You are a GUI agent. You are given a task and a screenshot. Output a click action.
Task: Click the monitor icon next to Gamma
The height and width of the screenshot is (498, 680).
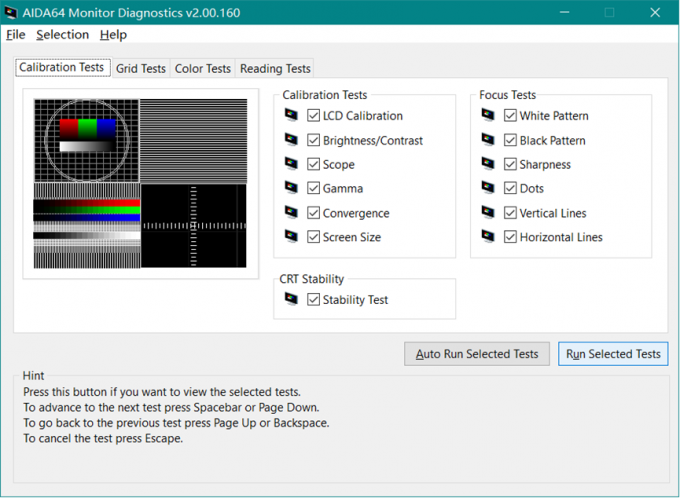[290, 189]
